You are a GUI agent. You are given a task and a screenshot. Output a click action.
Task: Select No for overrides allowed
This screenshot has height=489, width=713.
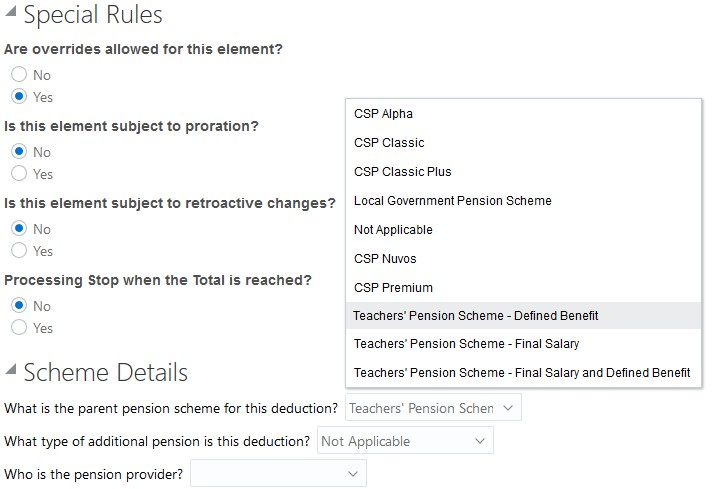(19, 75)
